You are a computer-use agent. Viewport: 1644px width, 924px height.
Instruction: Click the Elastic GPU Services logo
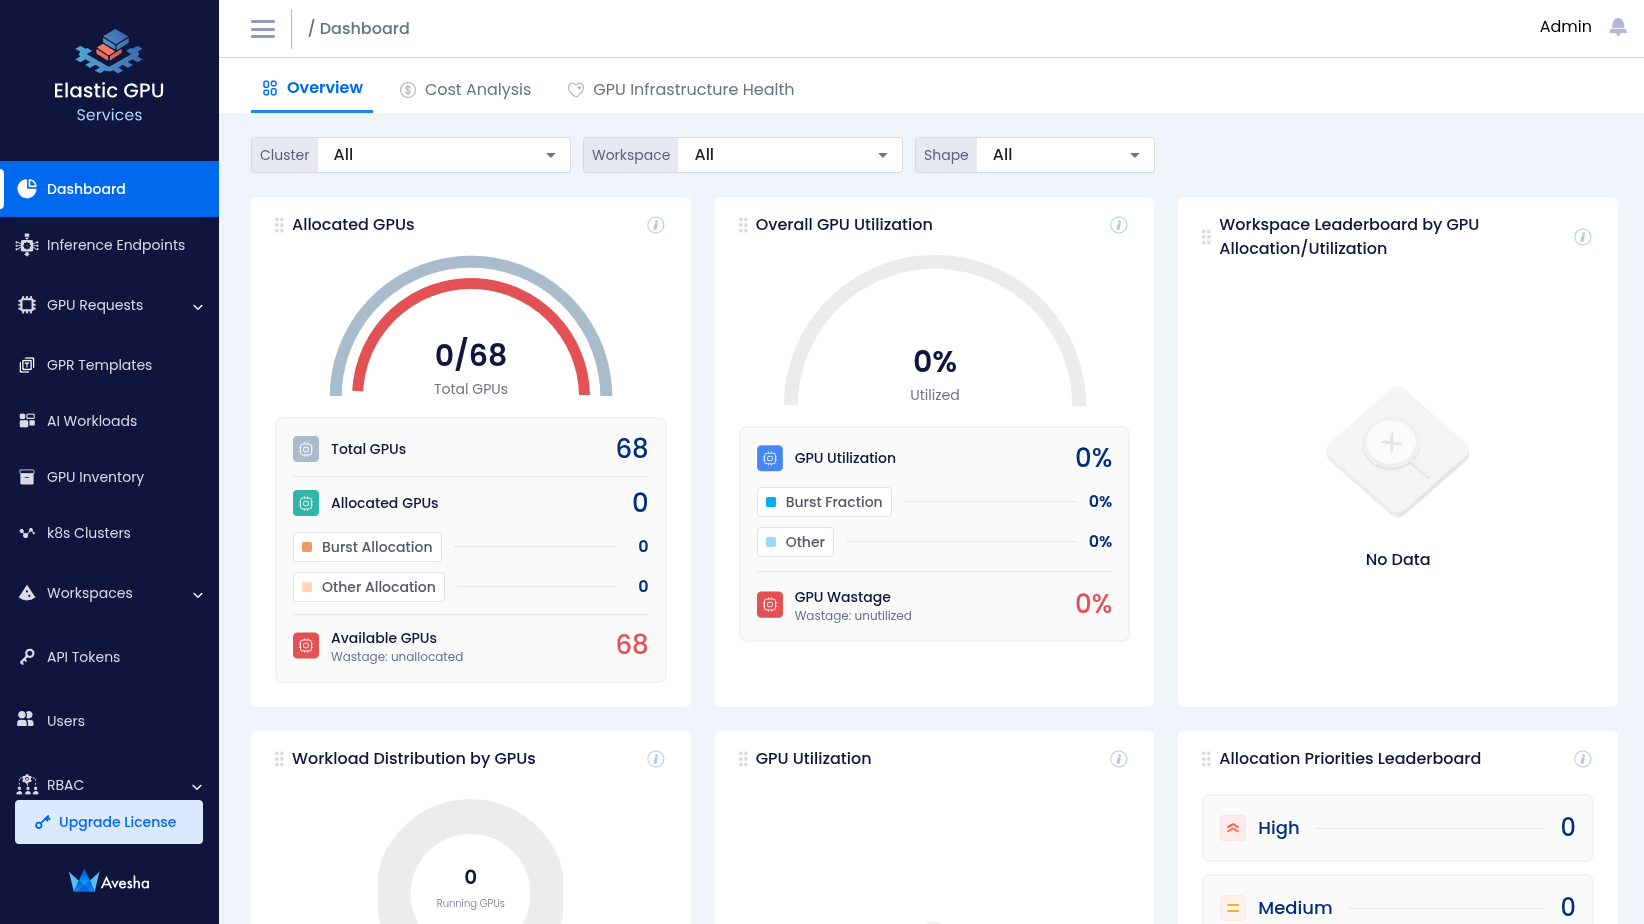[109, 76]
